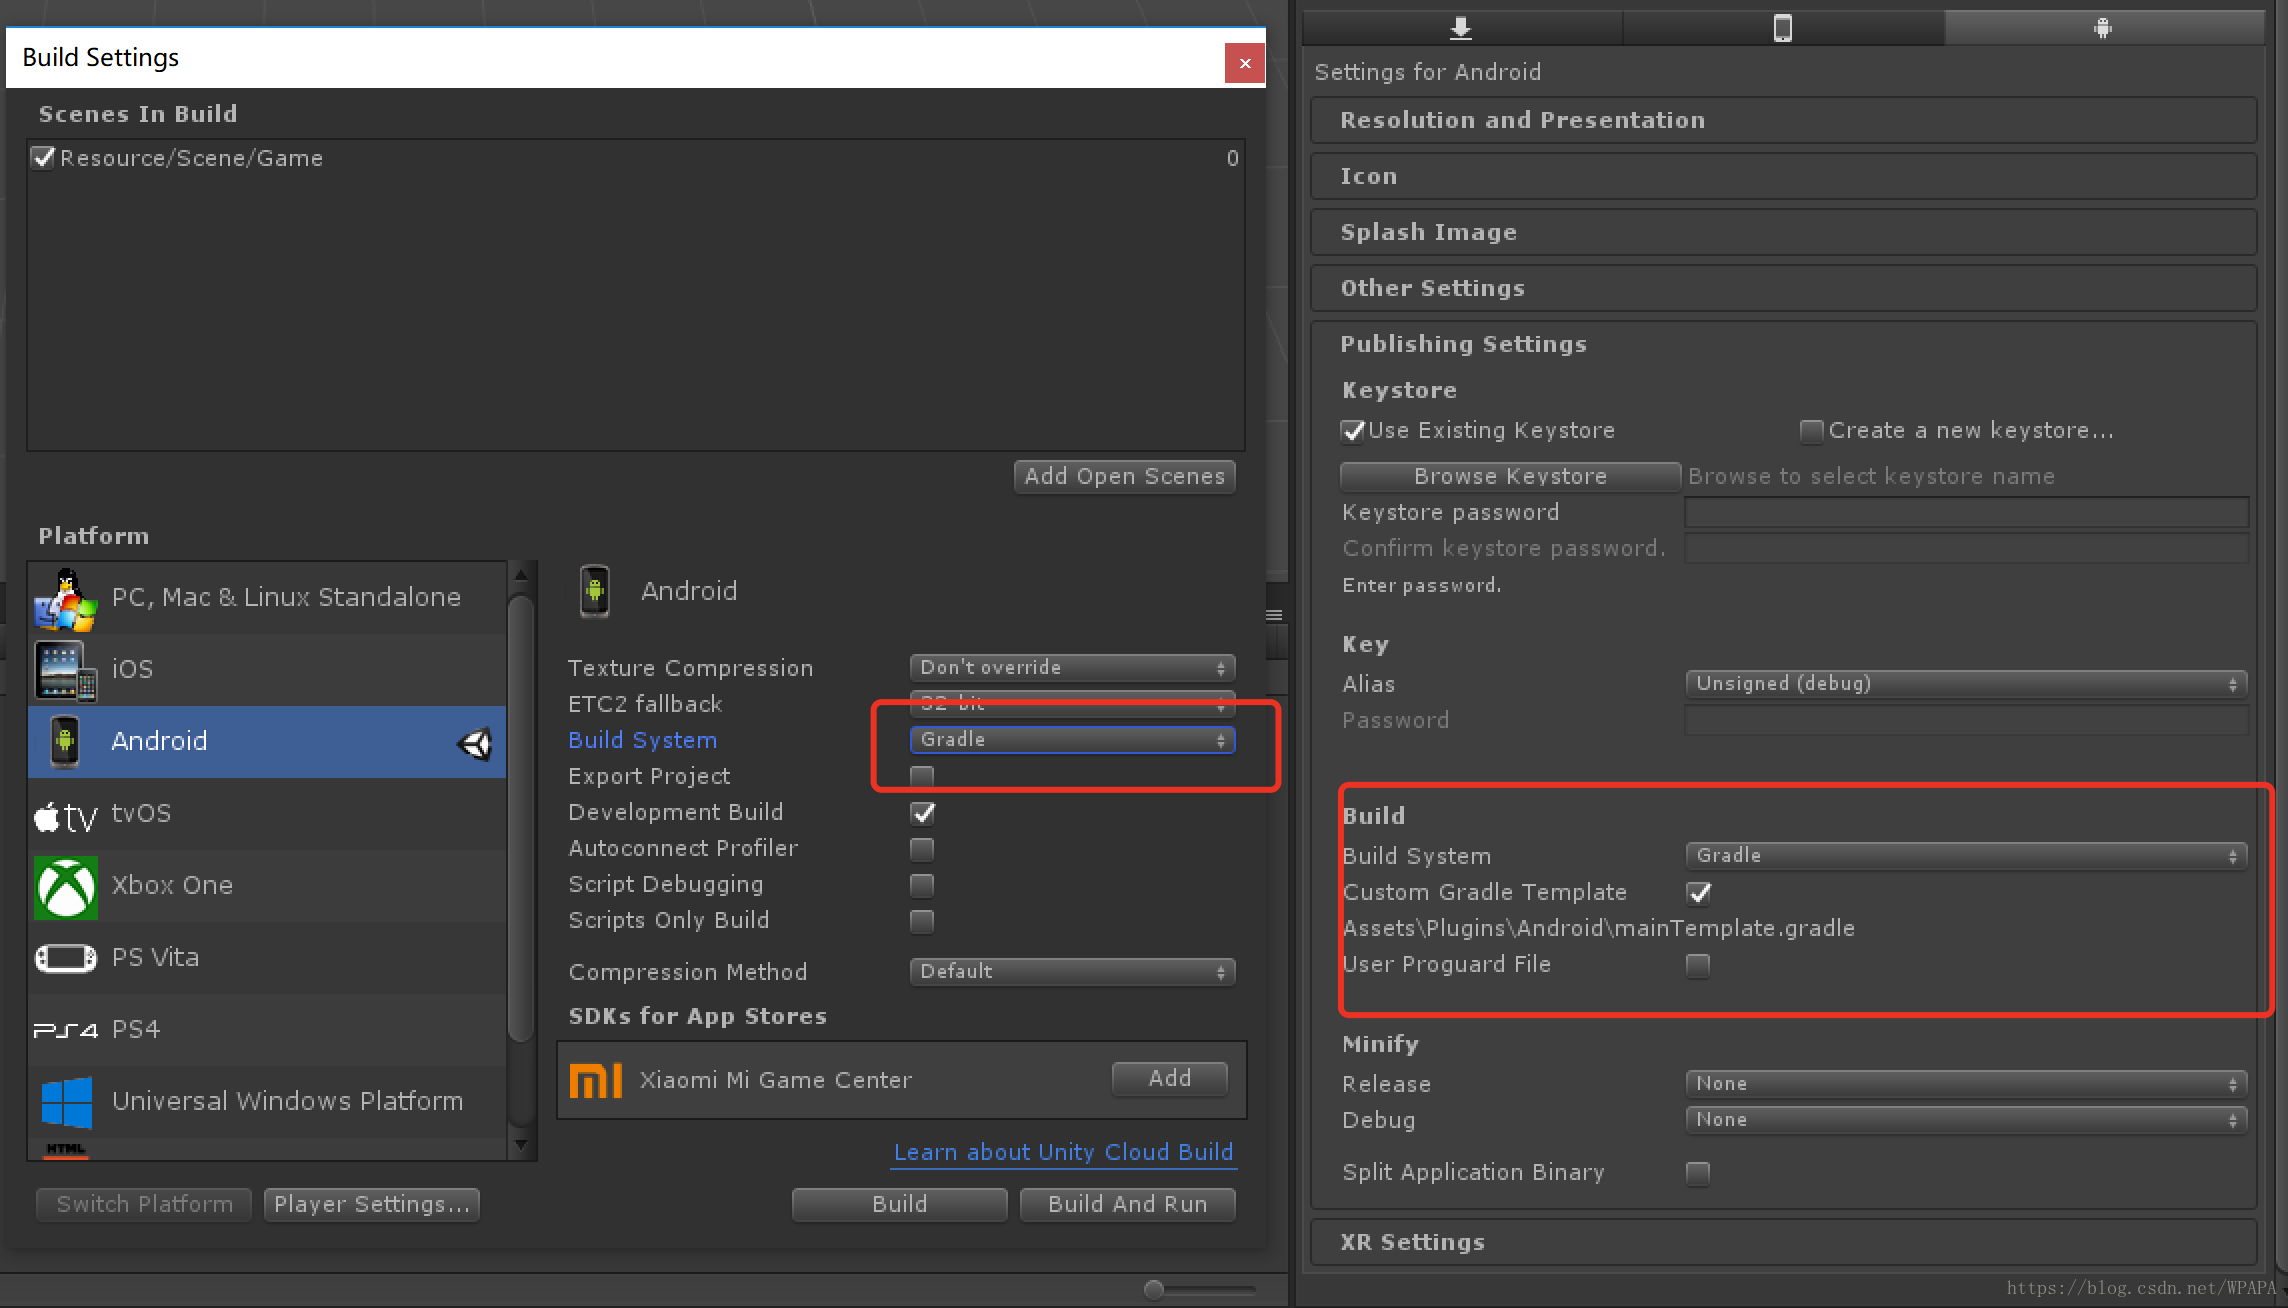Check Create a new keystore option
This screenshot has height=1308, width=2288.
[1811, 431]
